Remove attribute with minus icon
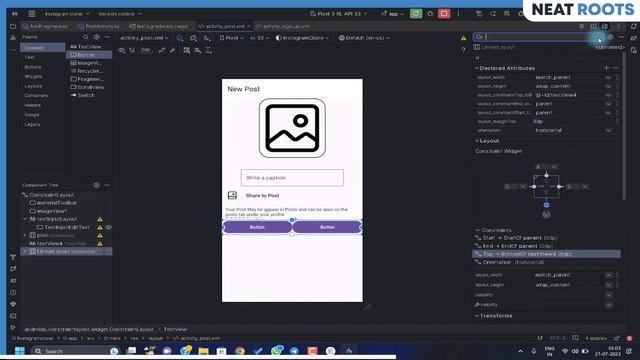The height and width of the screenshot is (360, 640). pyautogui.click(x=616, y=68)
